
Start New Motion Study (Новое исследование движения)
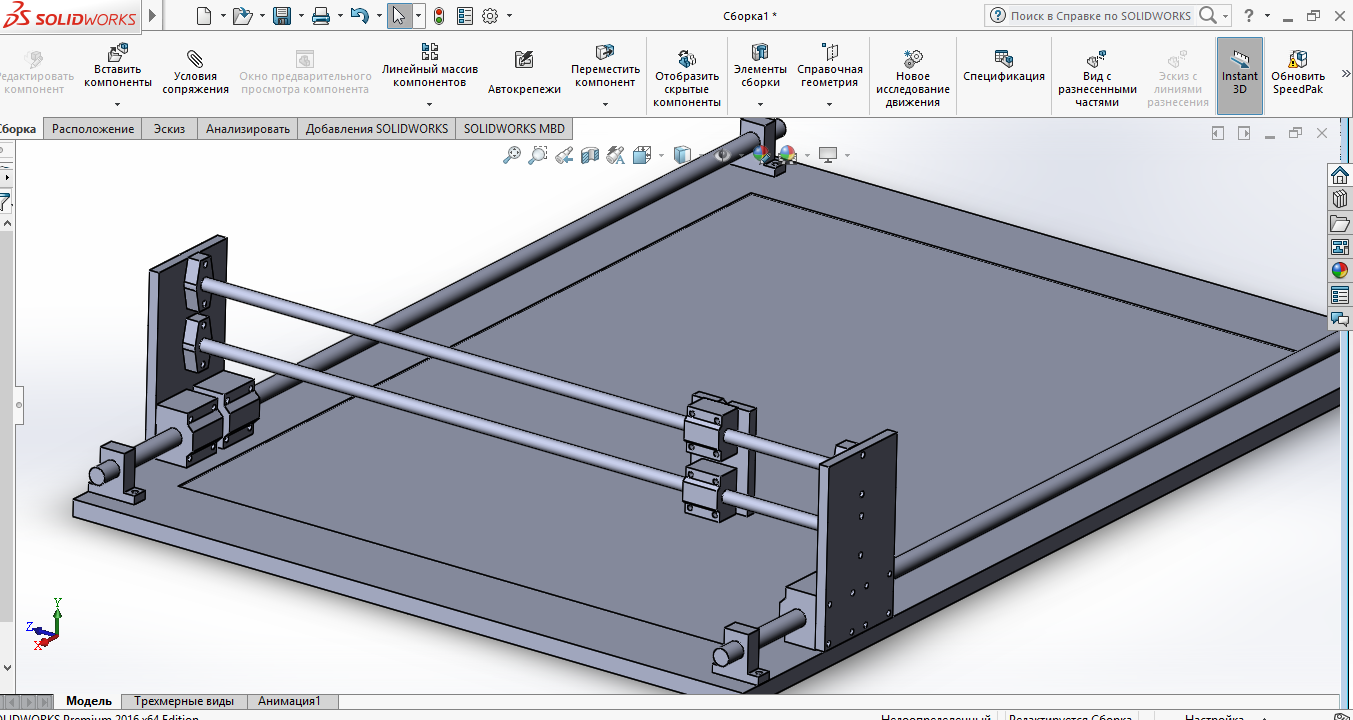pyautogui.click(x=913, y=78)
